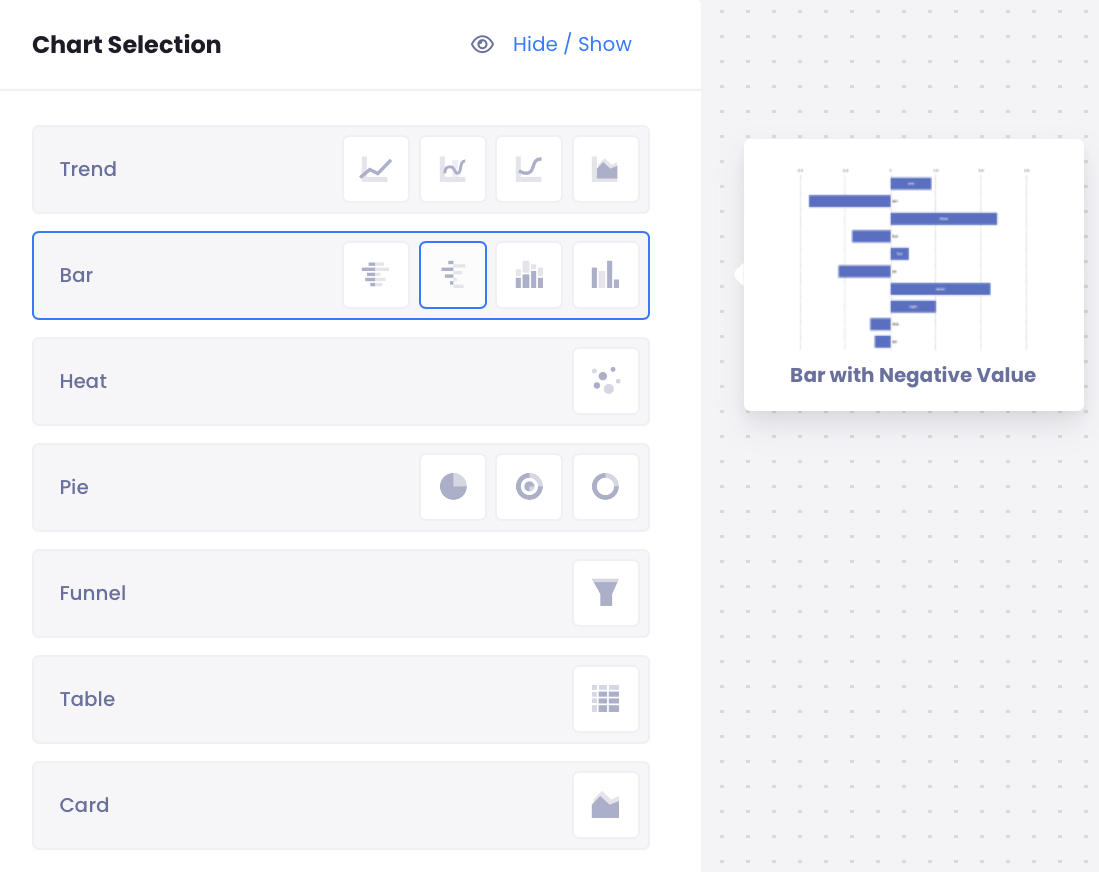This screenshot has height=872, width=1099.
Task: Select the basic line chart icon
Action: [376, 169]
